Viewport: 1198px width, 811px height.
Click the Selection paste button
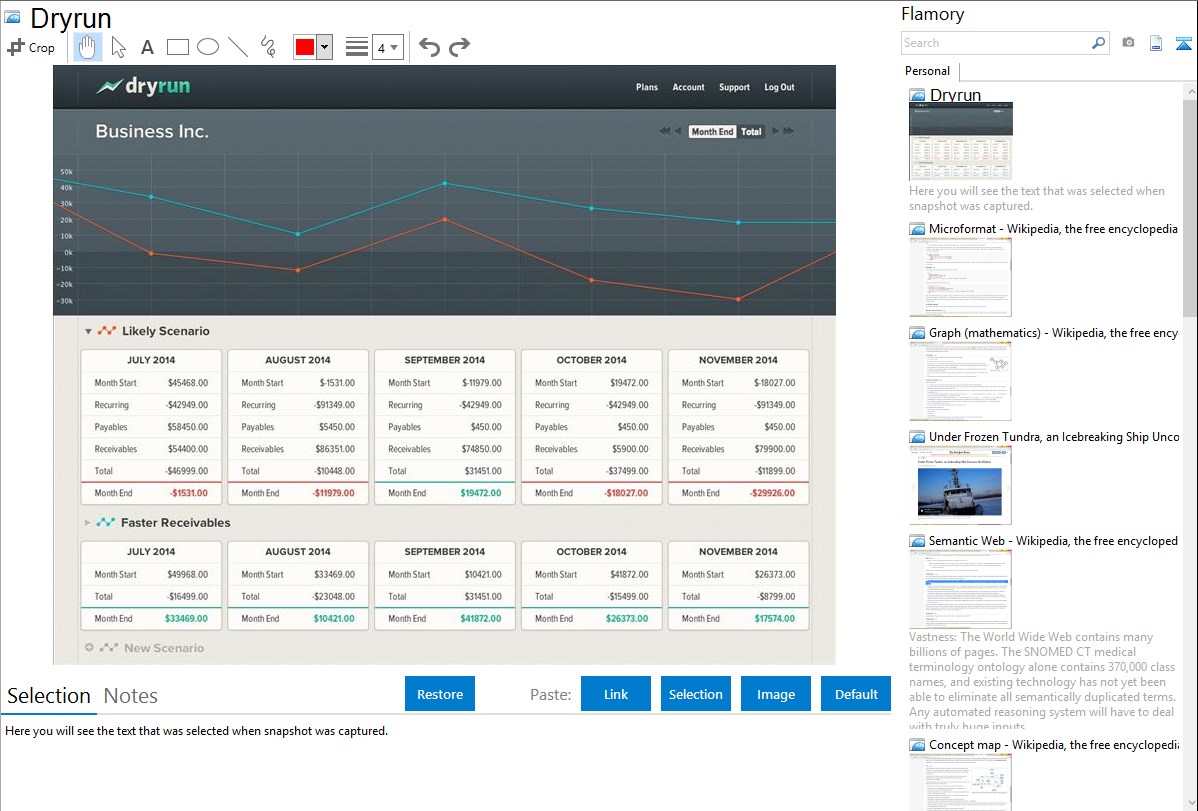point(695,694)
